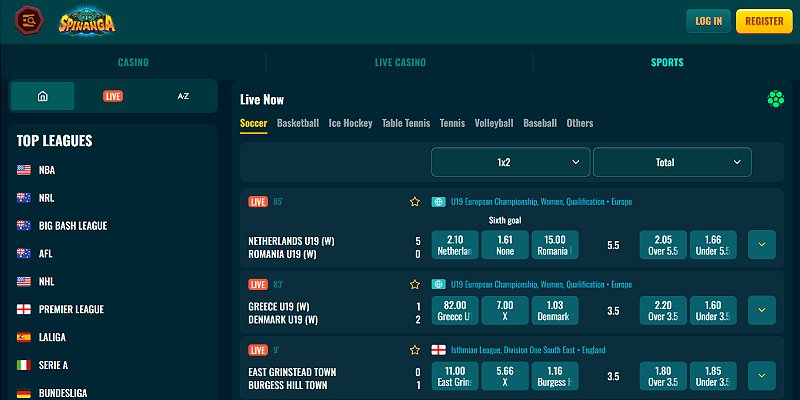Click the flag beside Big Bash League
This screenshot has width=800, height=400.
pyautogui.click(x=23, y=226)
